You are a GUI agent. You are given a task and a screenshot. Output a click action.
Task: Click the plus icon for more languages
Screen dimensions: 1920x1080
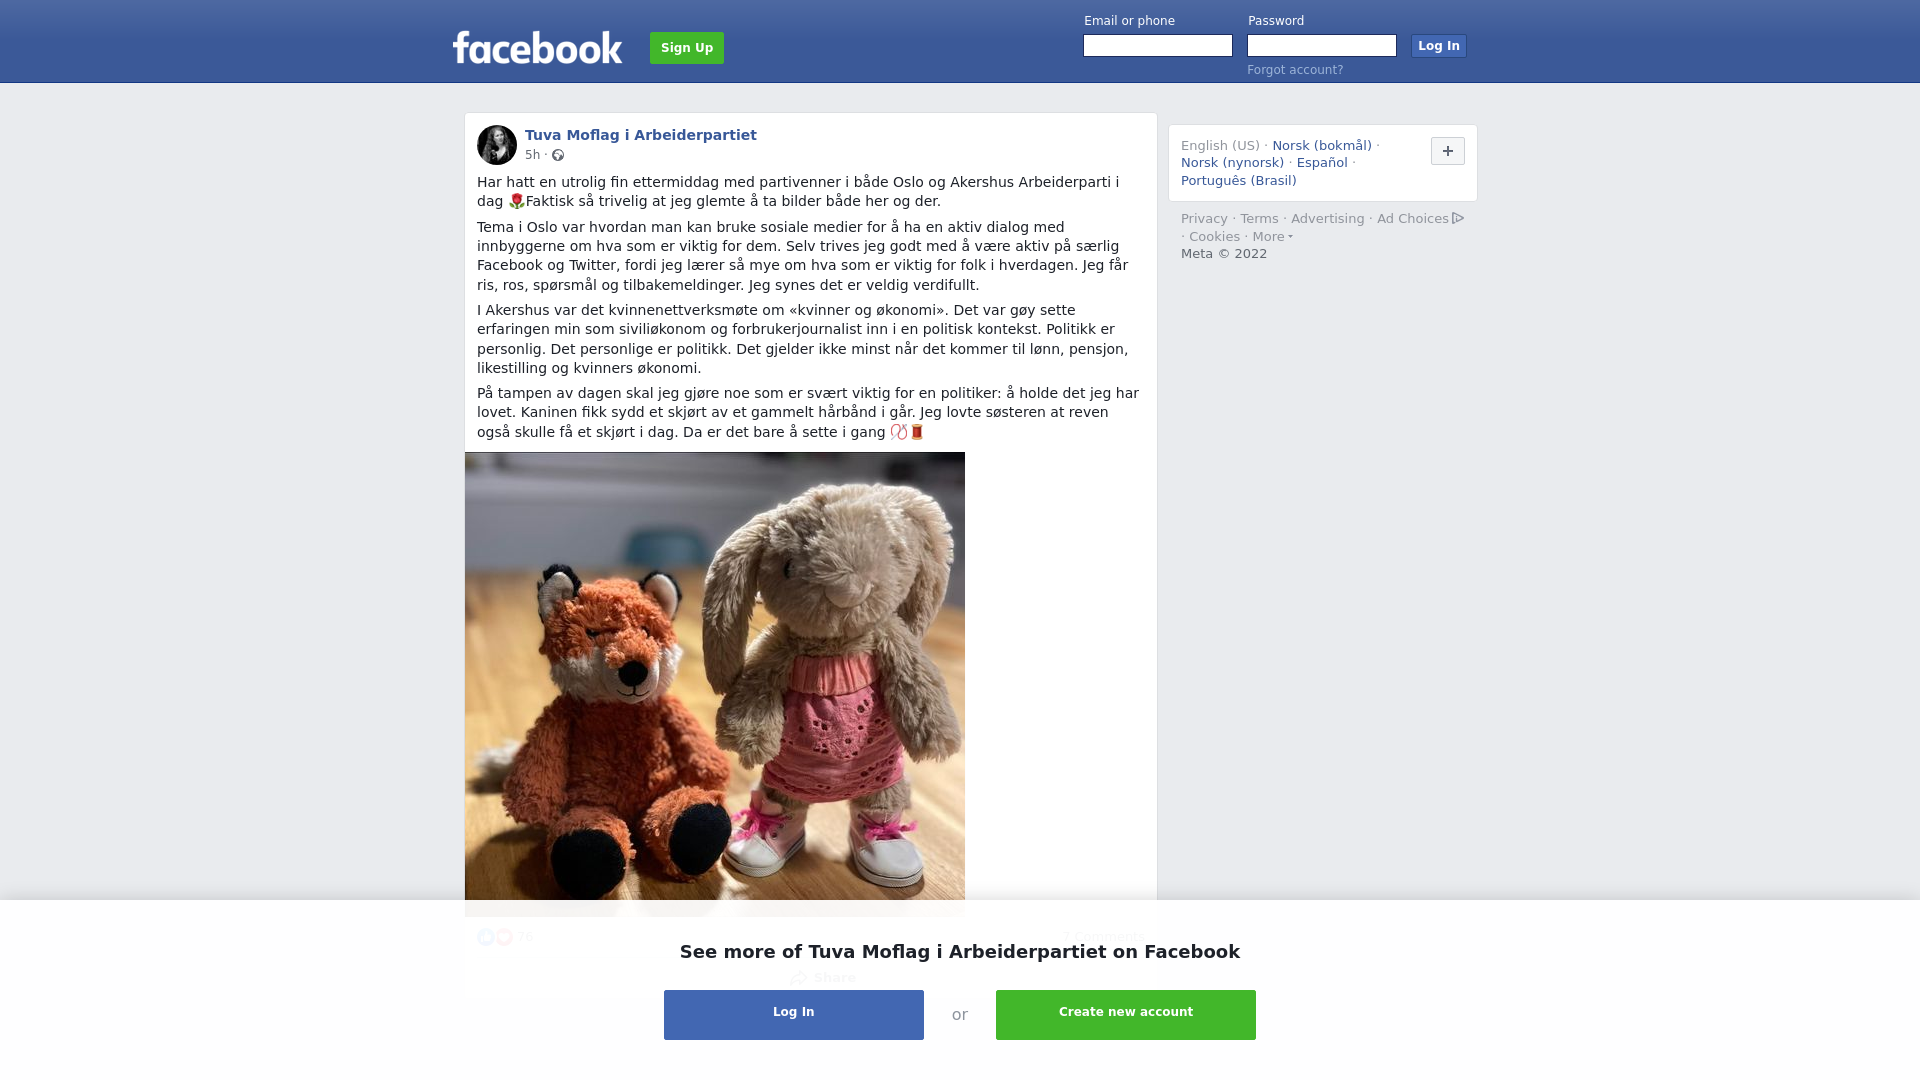pyautogui.click(x=1448, y=151)
